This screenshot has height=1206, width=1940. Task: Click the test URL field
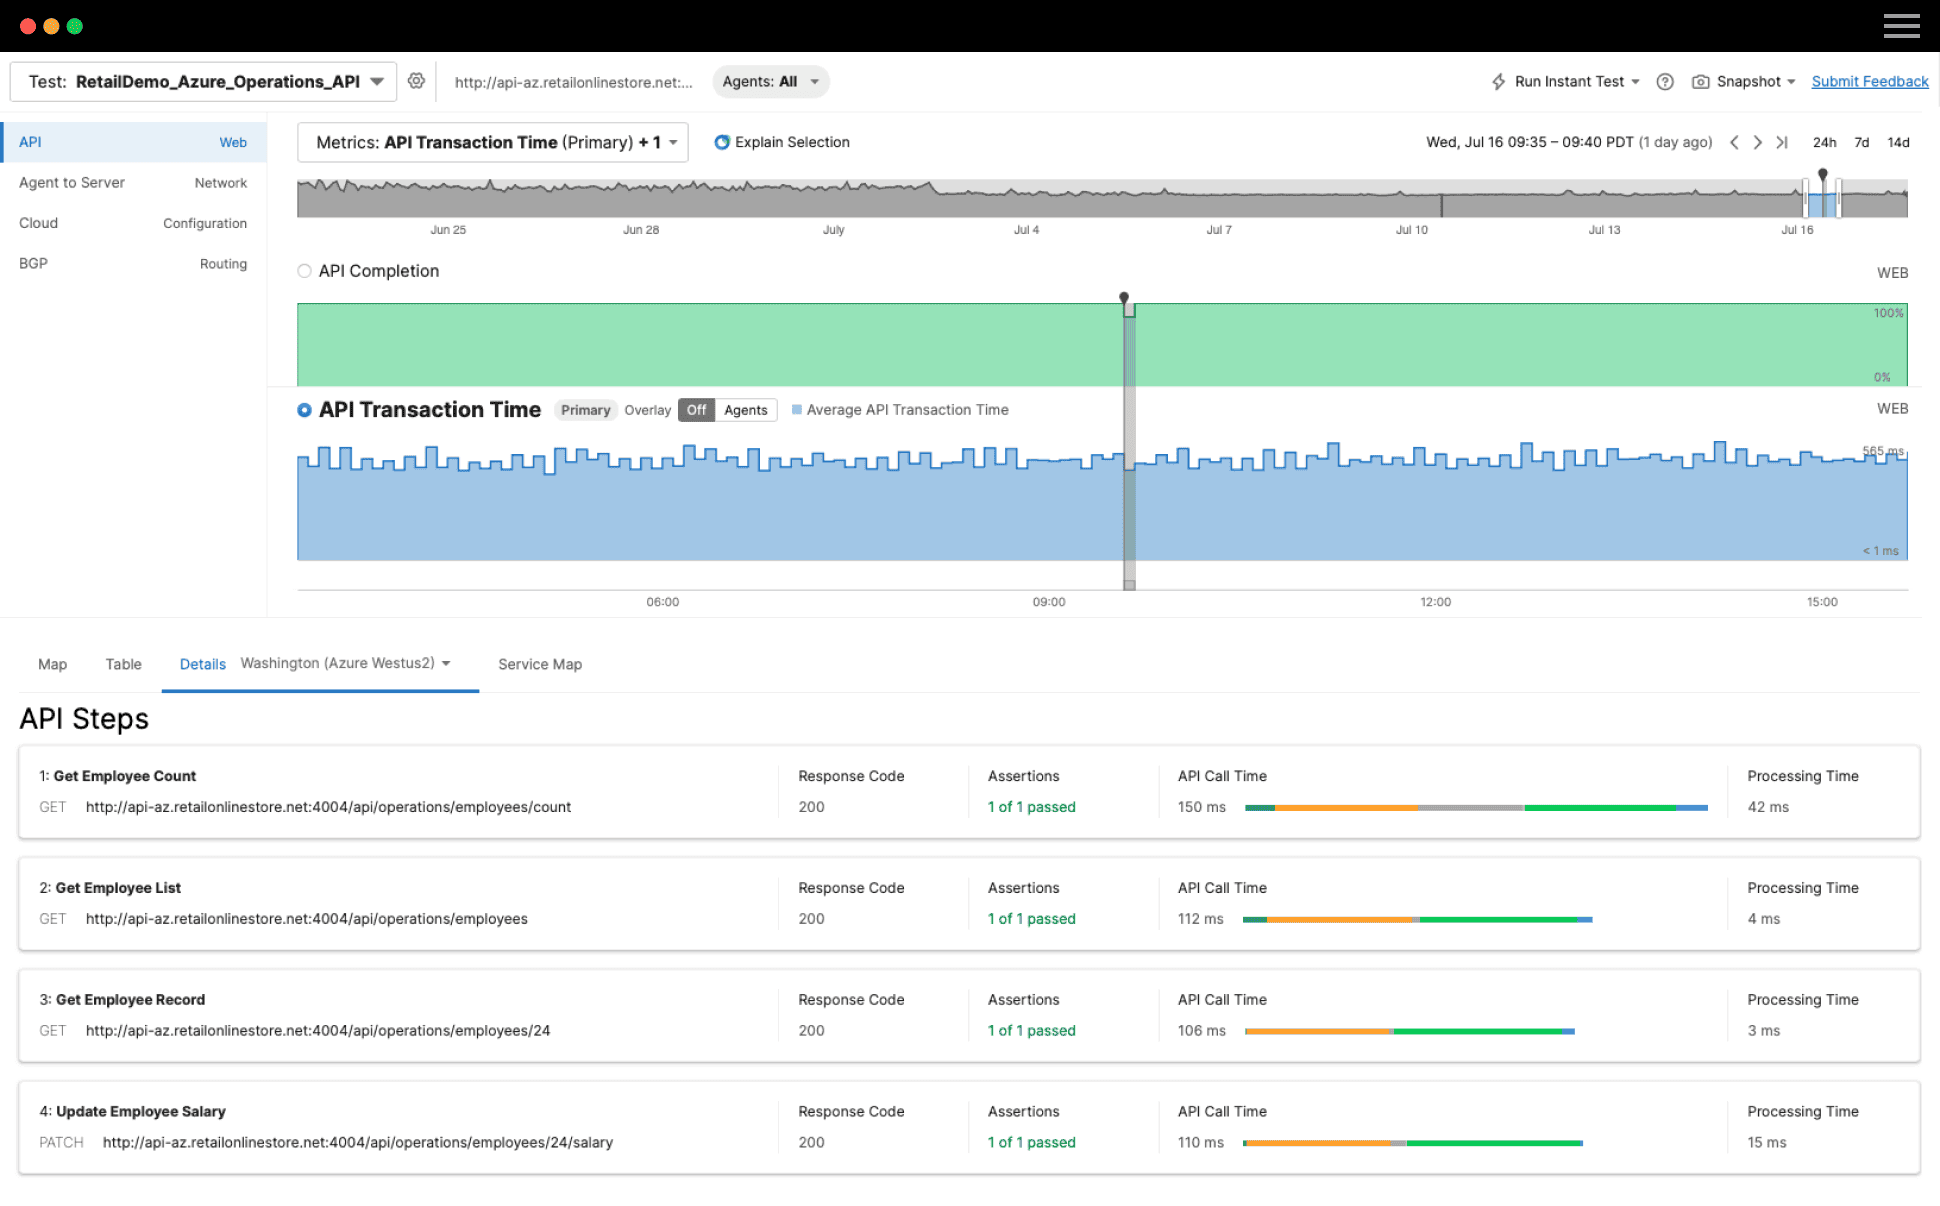(574, 81)
